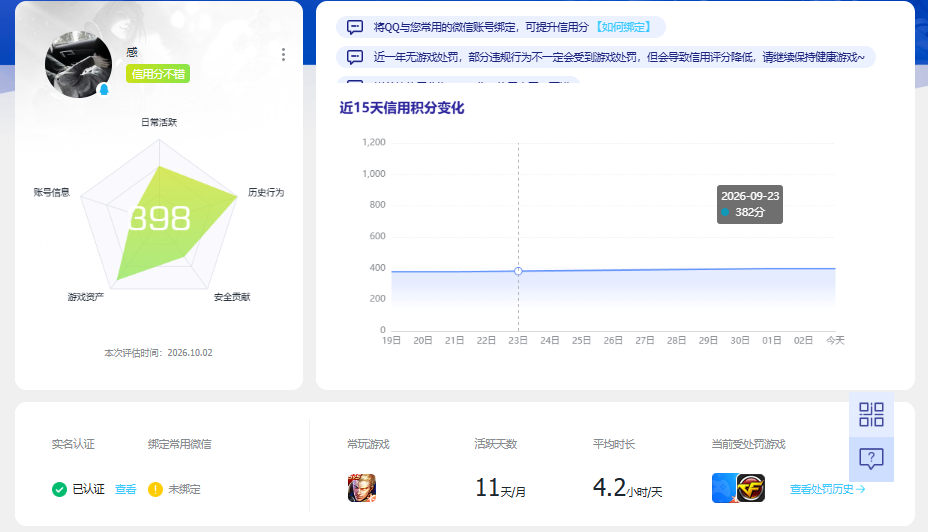Click the 本次评估时间 2026.10.02 text
The width and height of the screenshot is (928, 532).
(158, 353)
